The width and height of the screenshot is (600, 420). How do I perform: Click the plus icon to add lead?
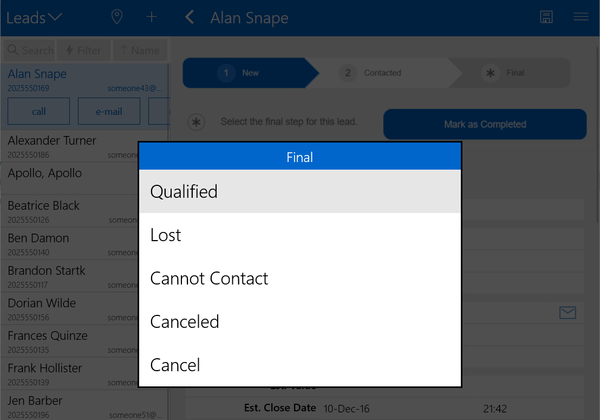tap(151, 17)
